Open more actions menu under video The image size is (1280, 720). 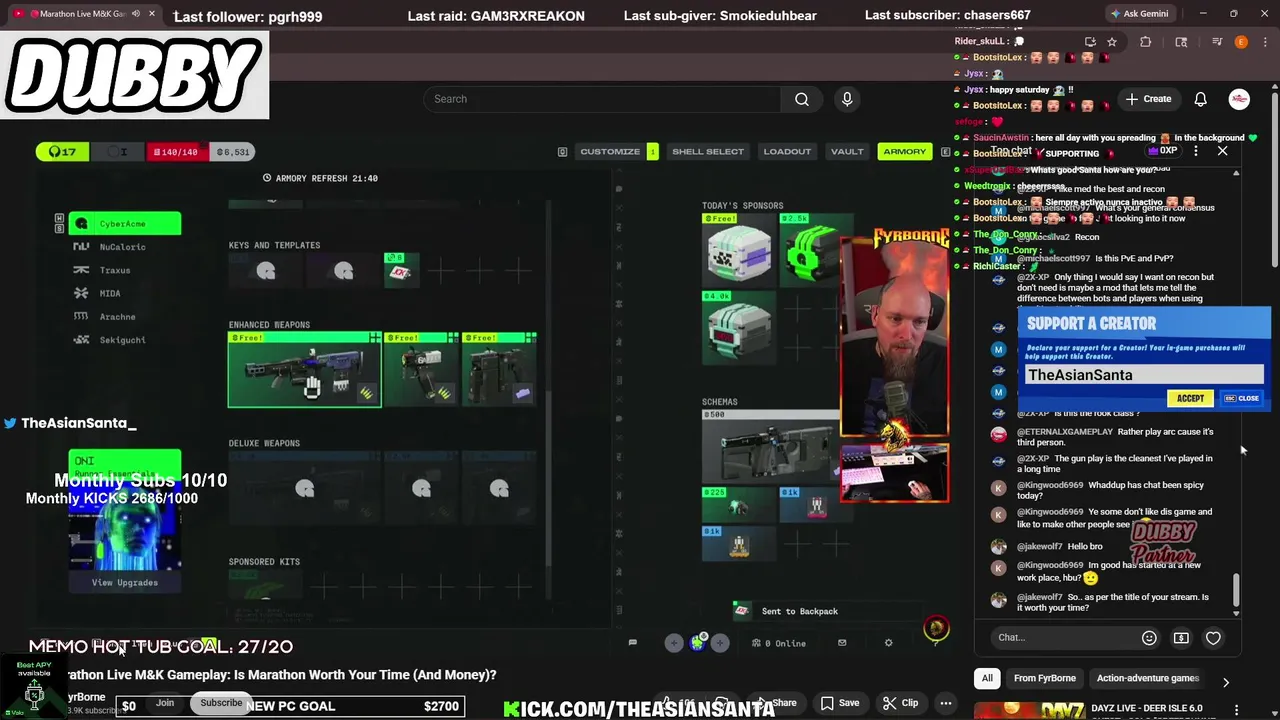pos(945,703)
